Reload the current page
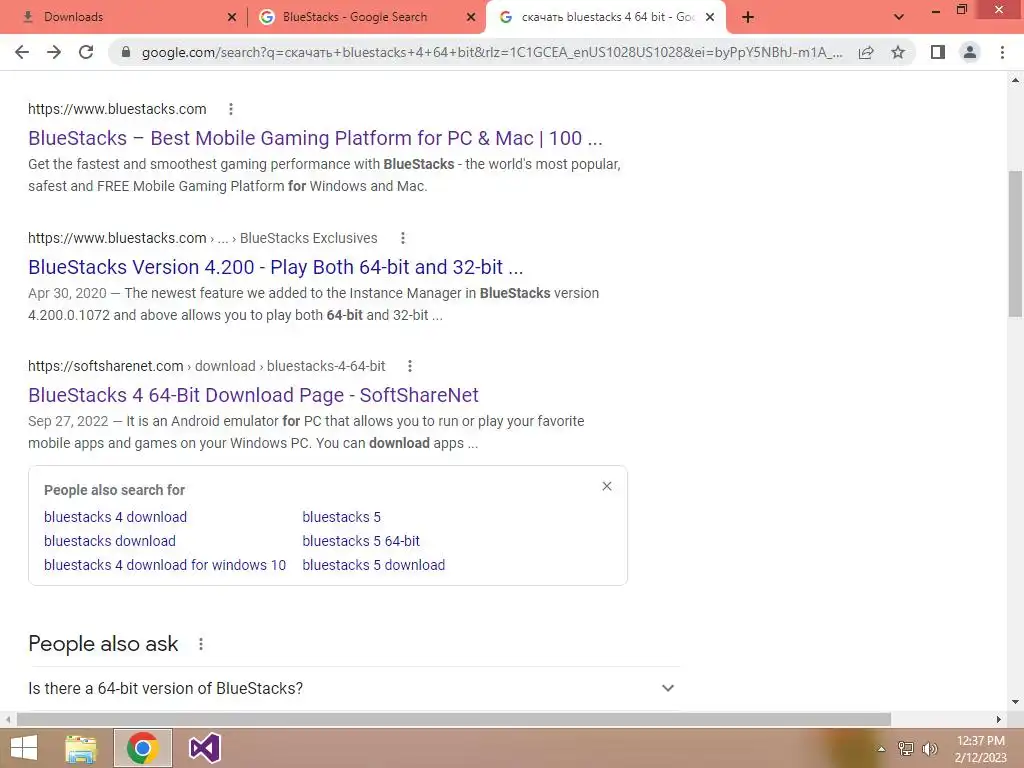The height and width of the screenshot is (768, 1024). [86, 52]
